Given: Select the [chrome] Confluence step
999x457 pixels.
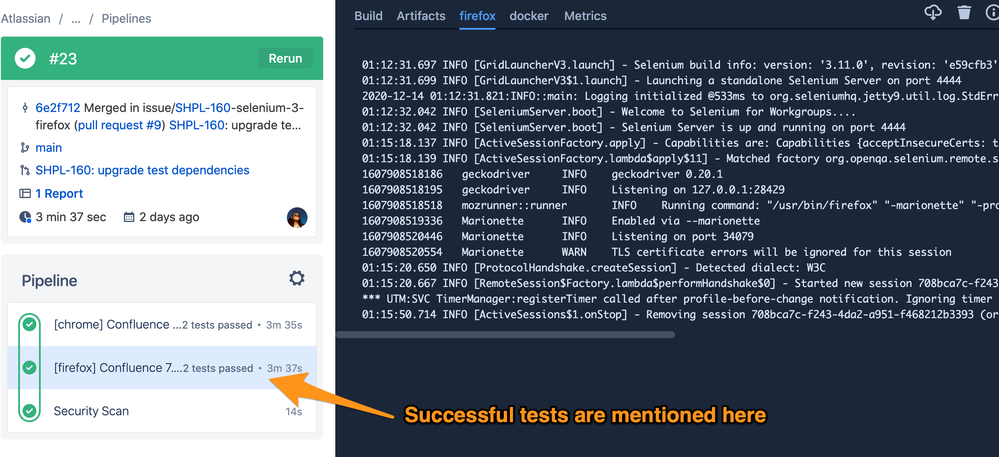Looking at the screenshot, I should [x=161, y=325].
